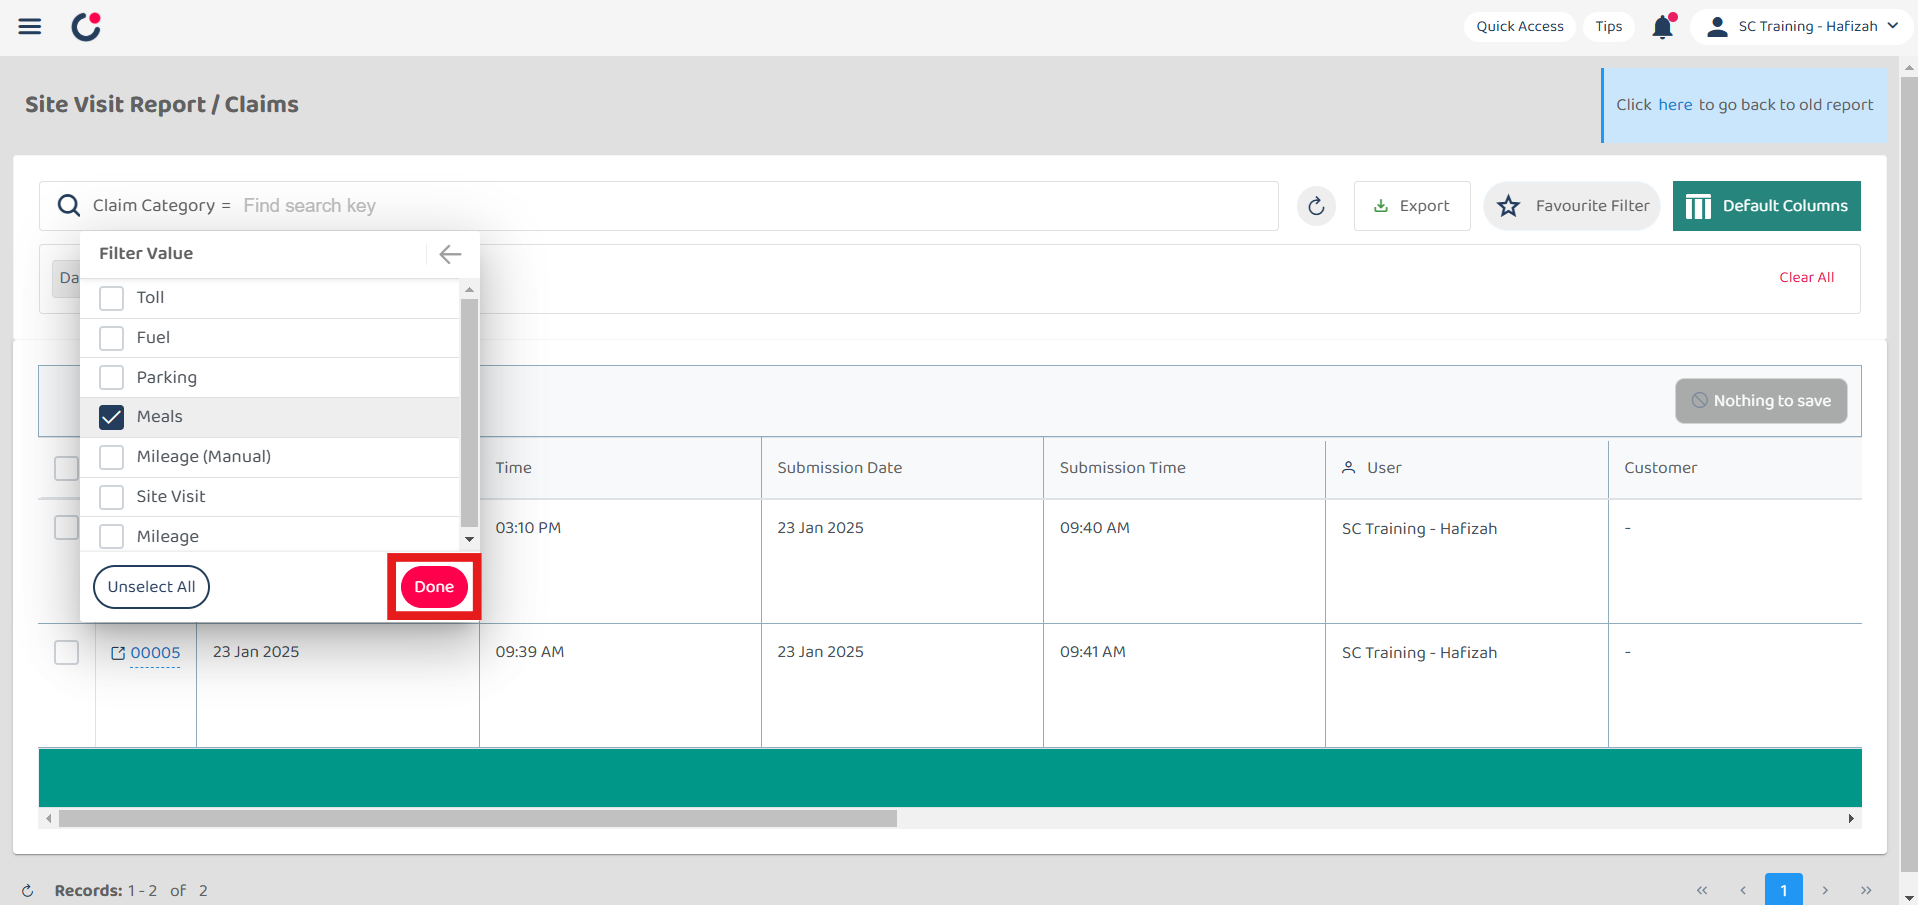The width and height of the screenshot is (1918, 905).
Task: Click horizontal table scrollbar left arrow
Action: 48,819
